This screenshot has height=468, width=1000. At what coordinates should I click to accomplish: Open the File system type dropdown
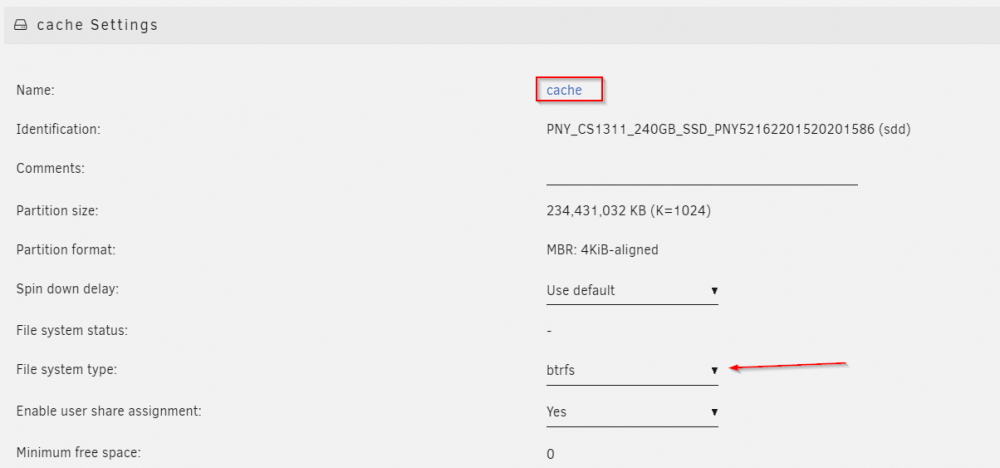click(632, 370)
